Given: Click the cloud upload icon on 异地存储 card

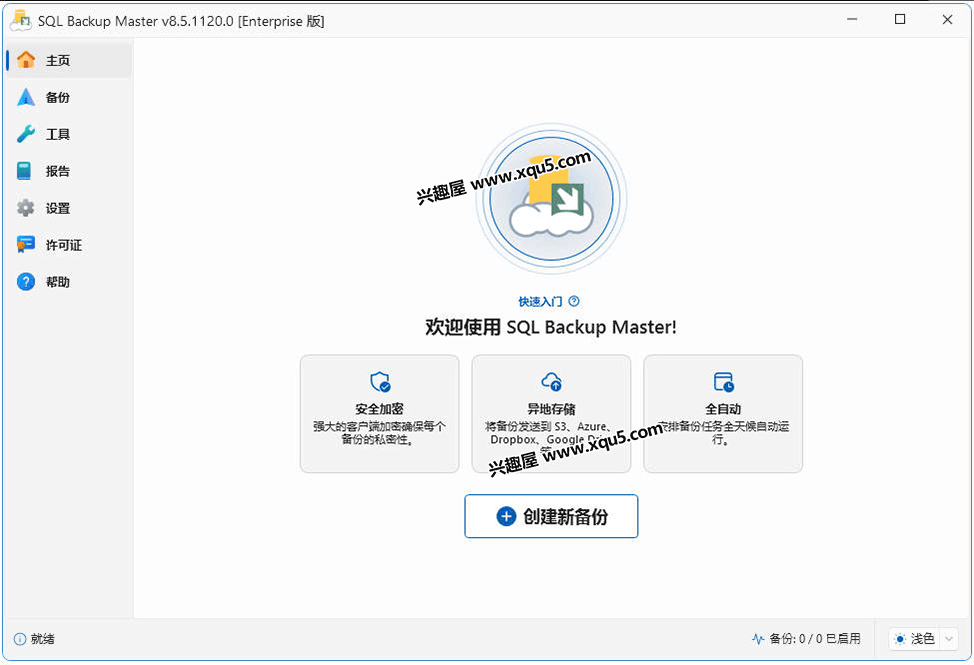Looking at the screenshot, I should [x=552, y=382].
